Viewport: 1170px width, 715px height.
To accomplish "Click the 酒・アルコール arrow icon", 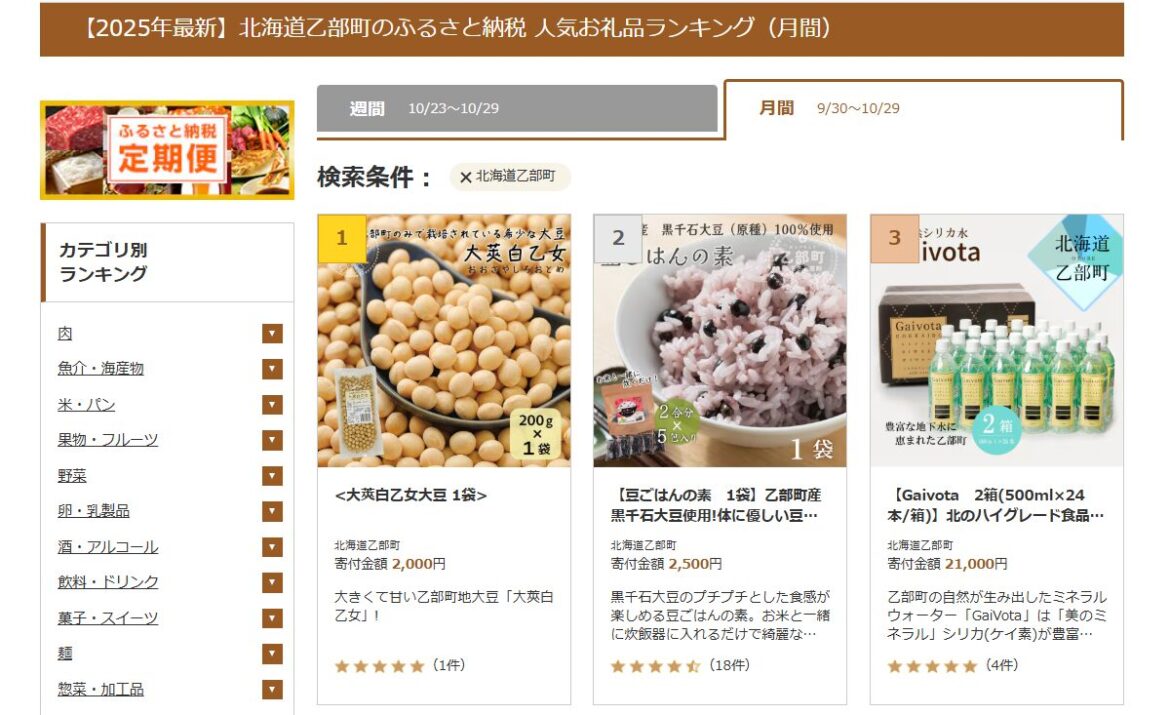I will tap(272, 547).
